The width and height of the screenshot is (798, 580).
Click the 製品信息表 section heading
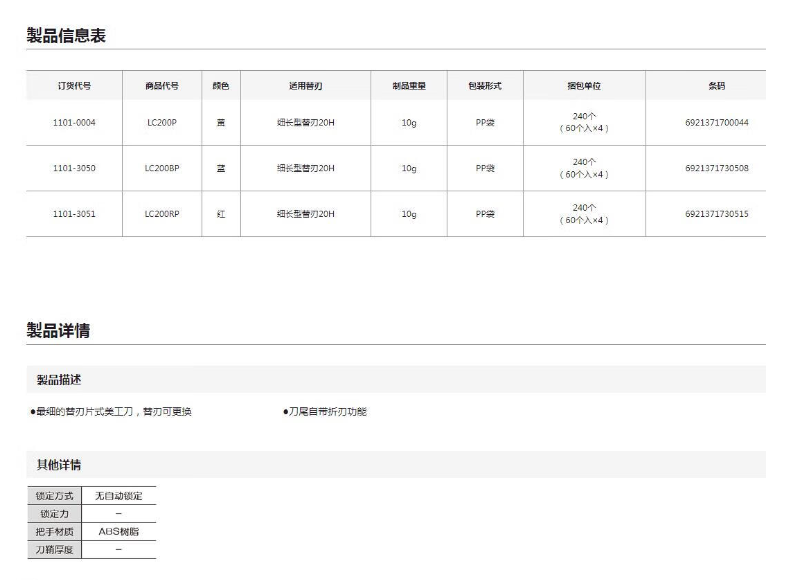point(66,36)
